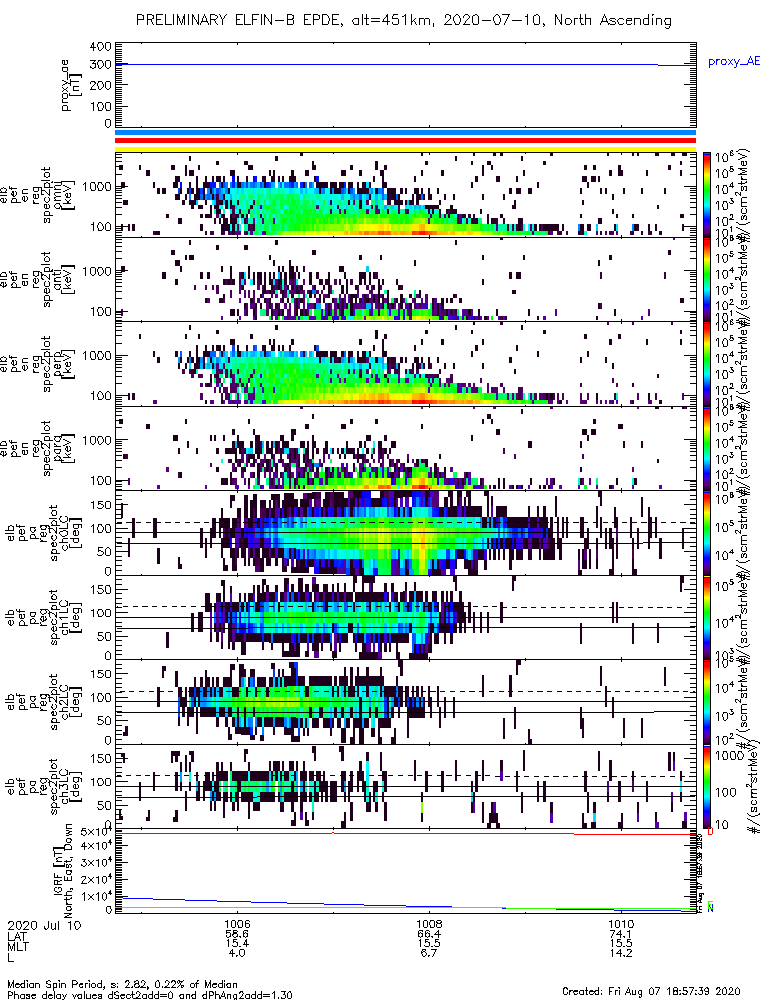The width and height of the screenshot is (775, 1000).
Task: Click the ch1LC pitch-angle spectrogram
Action: (405, 617)
